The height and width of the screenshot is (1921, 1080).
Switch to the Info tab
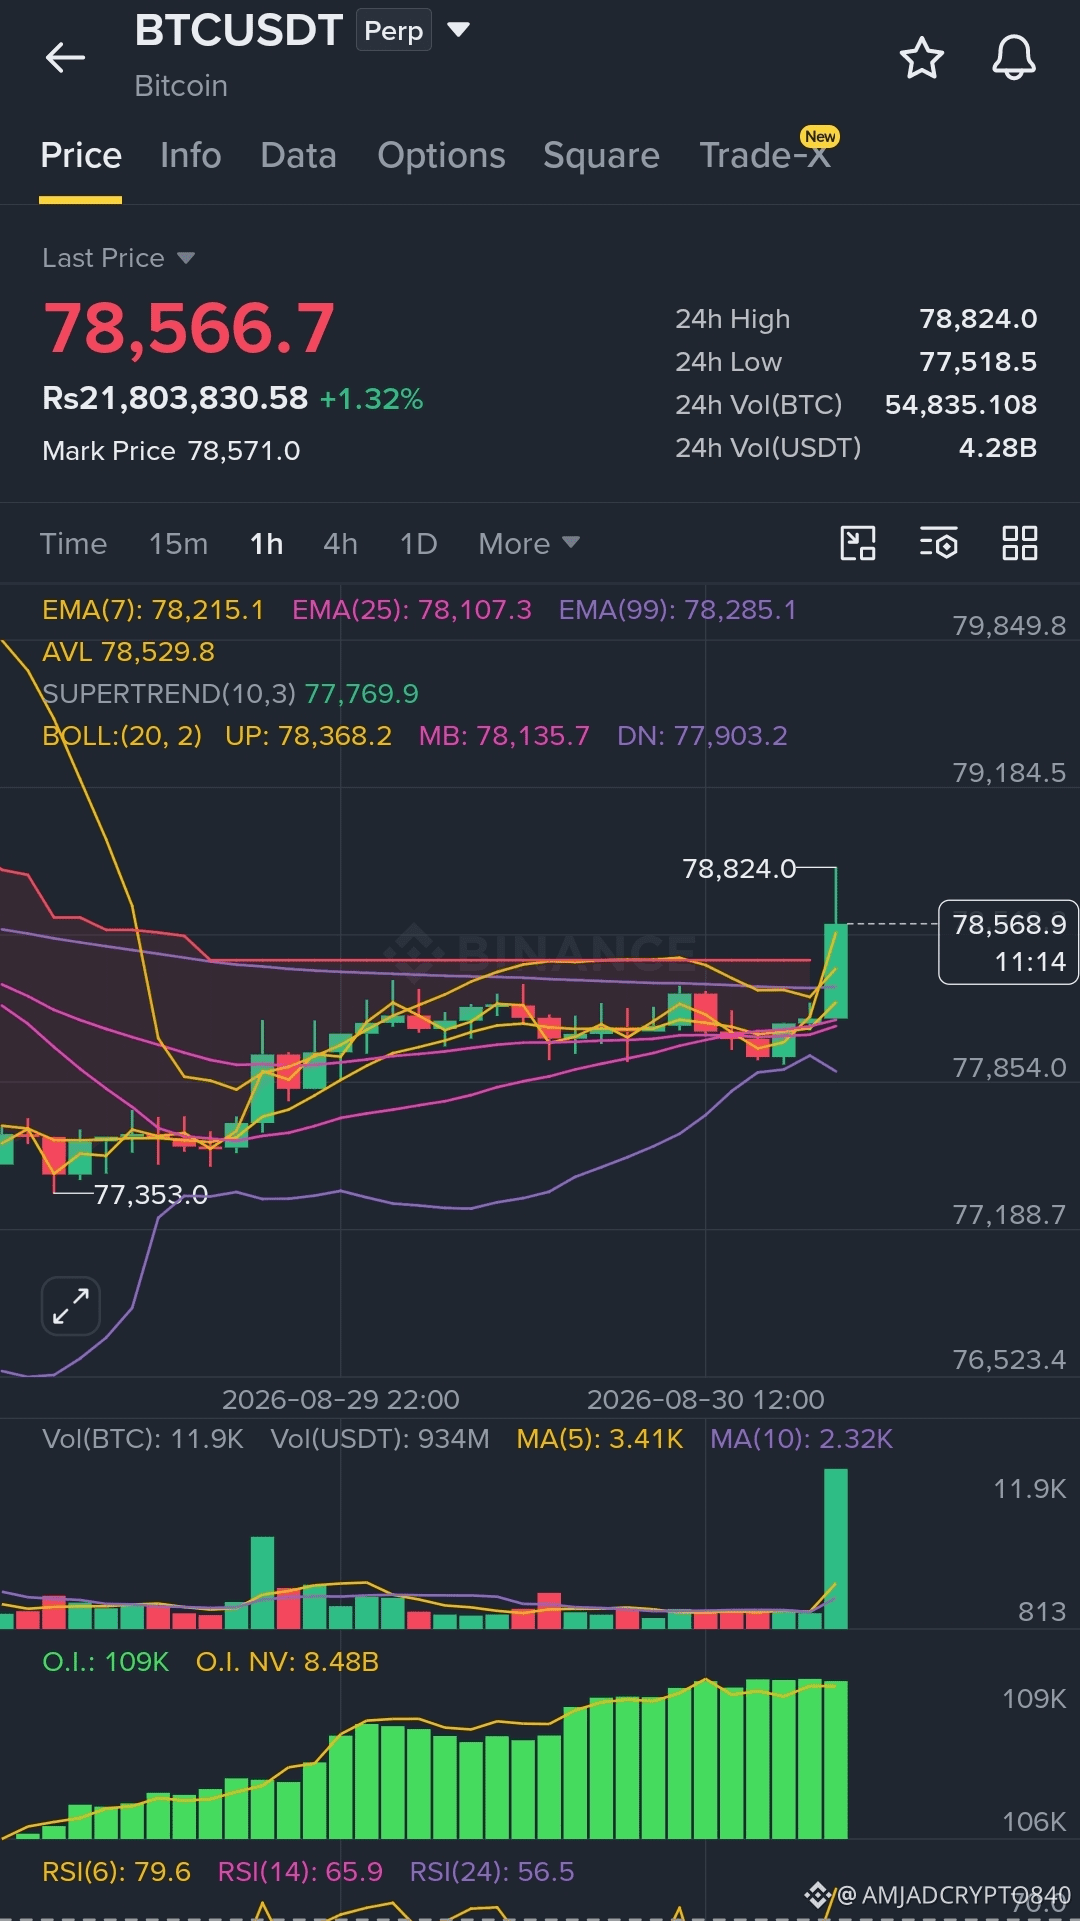point(191,155)
